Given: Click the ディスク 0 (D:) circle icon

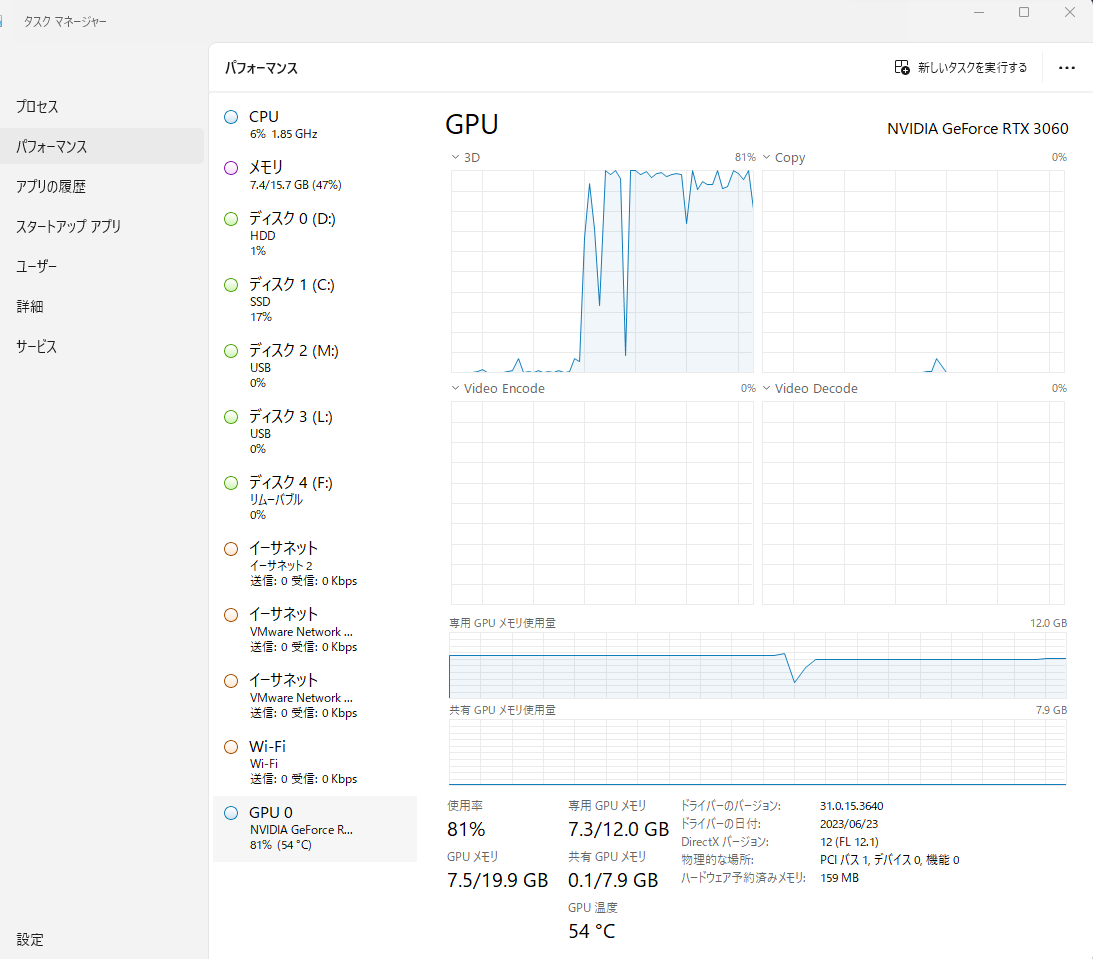Looking at the screenshot, I should coord(231,219).
